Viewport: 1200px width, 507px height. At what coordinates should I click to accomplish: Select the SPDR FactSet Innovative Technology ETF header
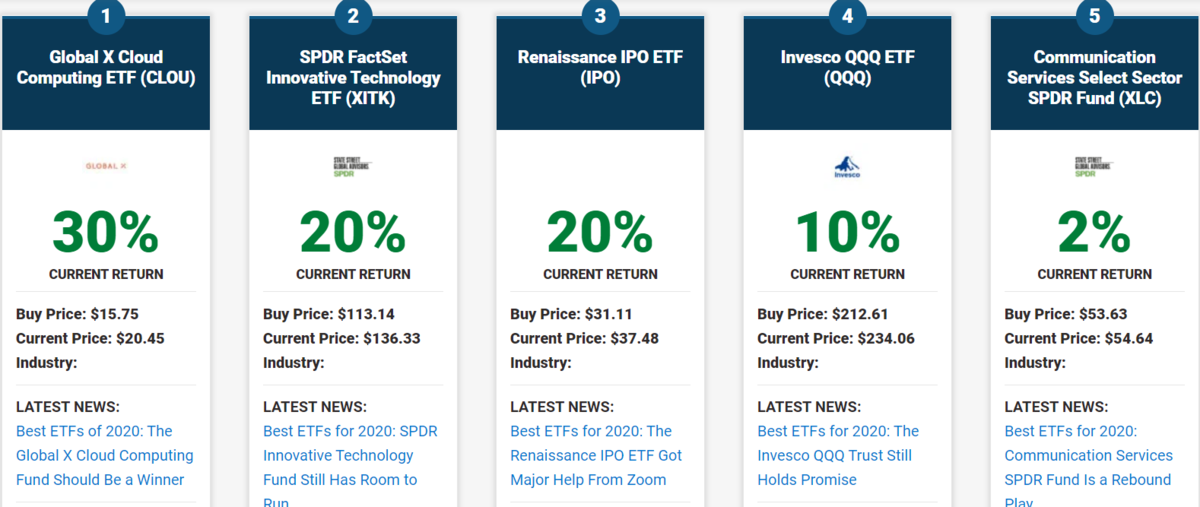tap(353, 78)
